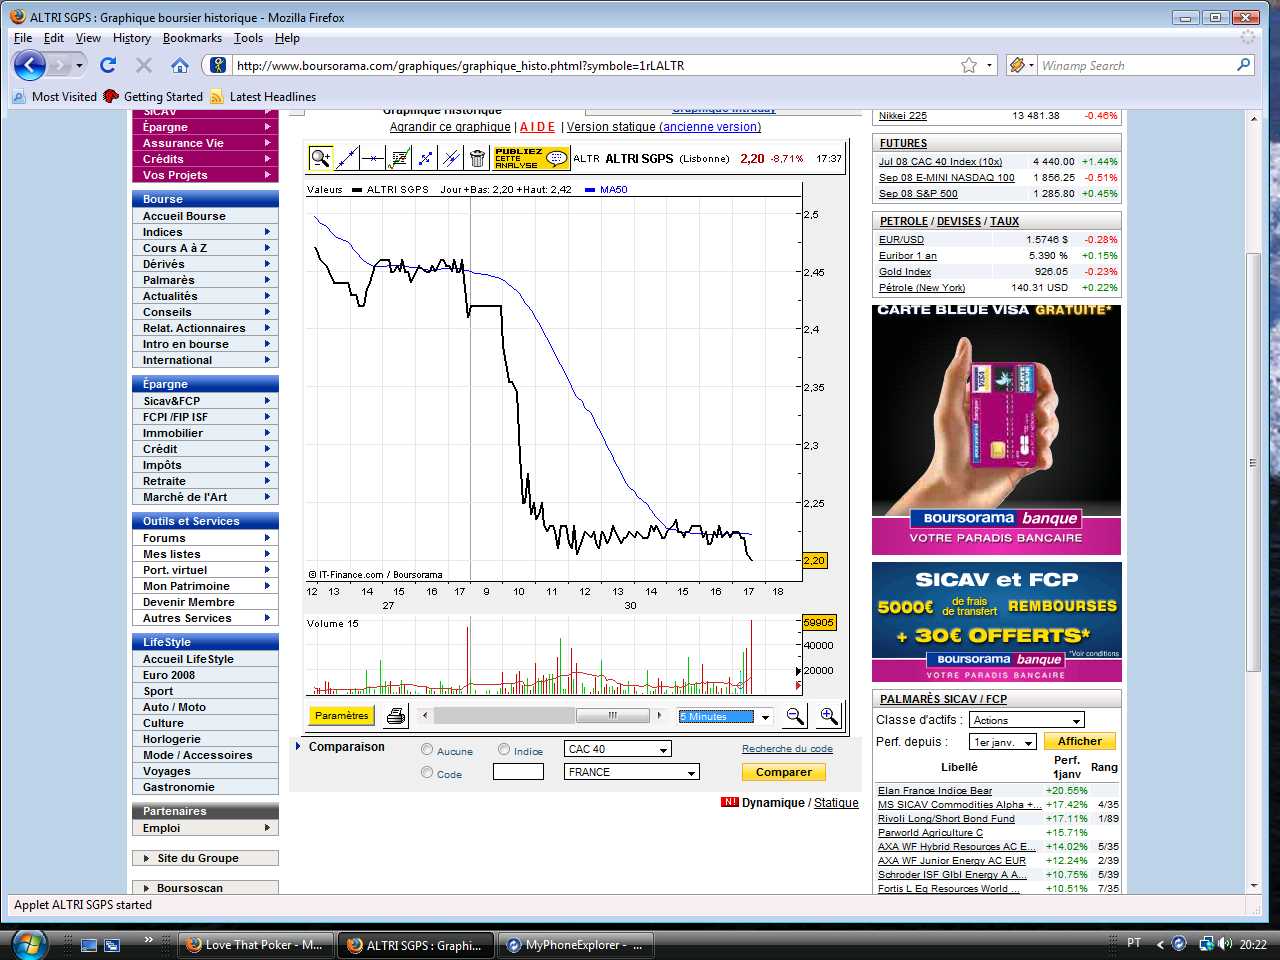Screen dimensions: 1280x960
Task: Open the Most Visited bookmark folder
Action: [x=55, y=97]
